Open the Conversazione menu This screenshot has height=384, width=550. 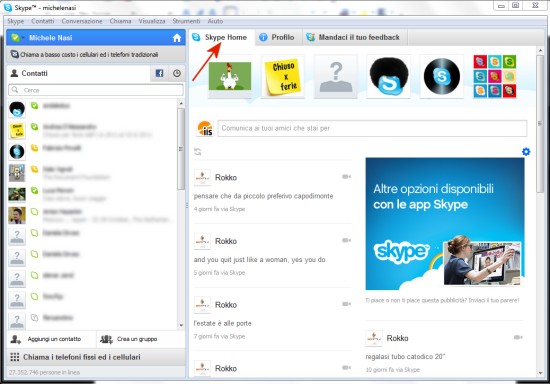tap(82, 21)
